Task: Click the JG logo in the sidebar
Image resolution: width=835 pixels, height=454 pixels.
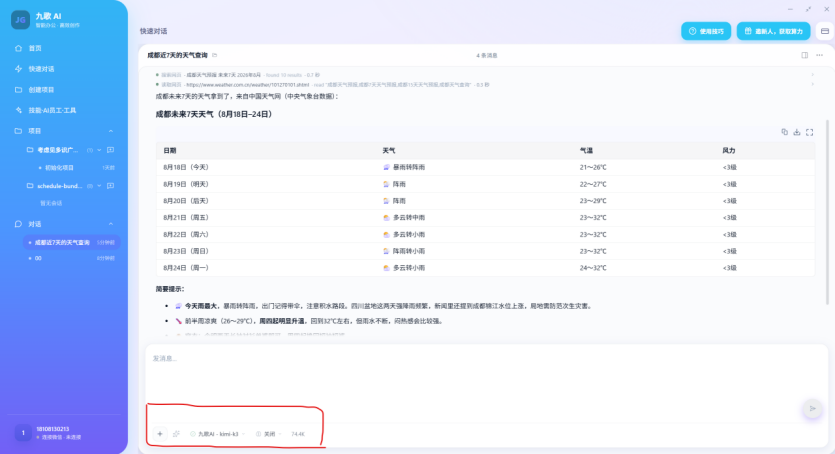Action: pyautogui.click(x=21, y=20)
